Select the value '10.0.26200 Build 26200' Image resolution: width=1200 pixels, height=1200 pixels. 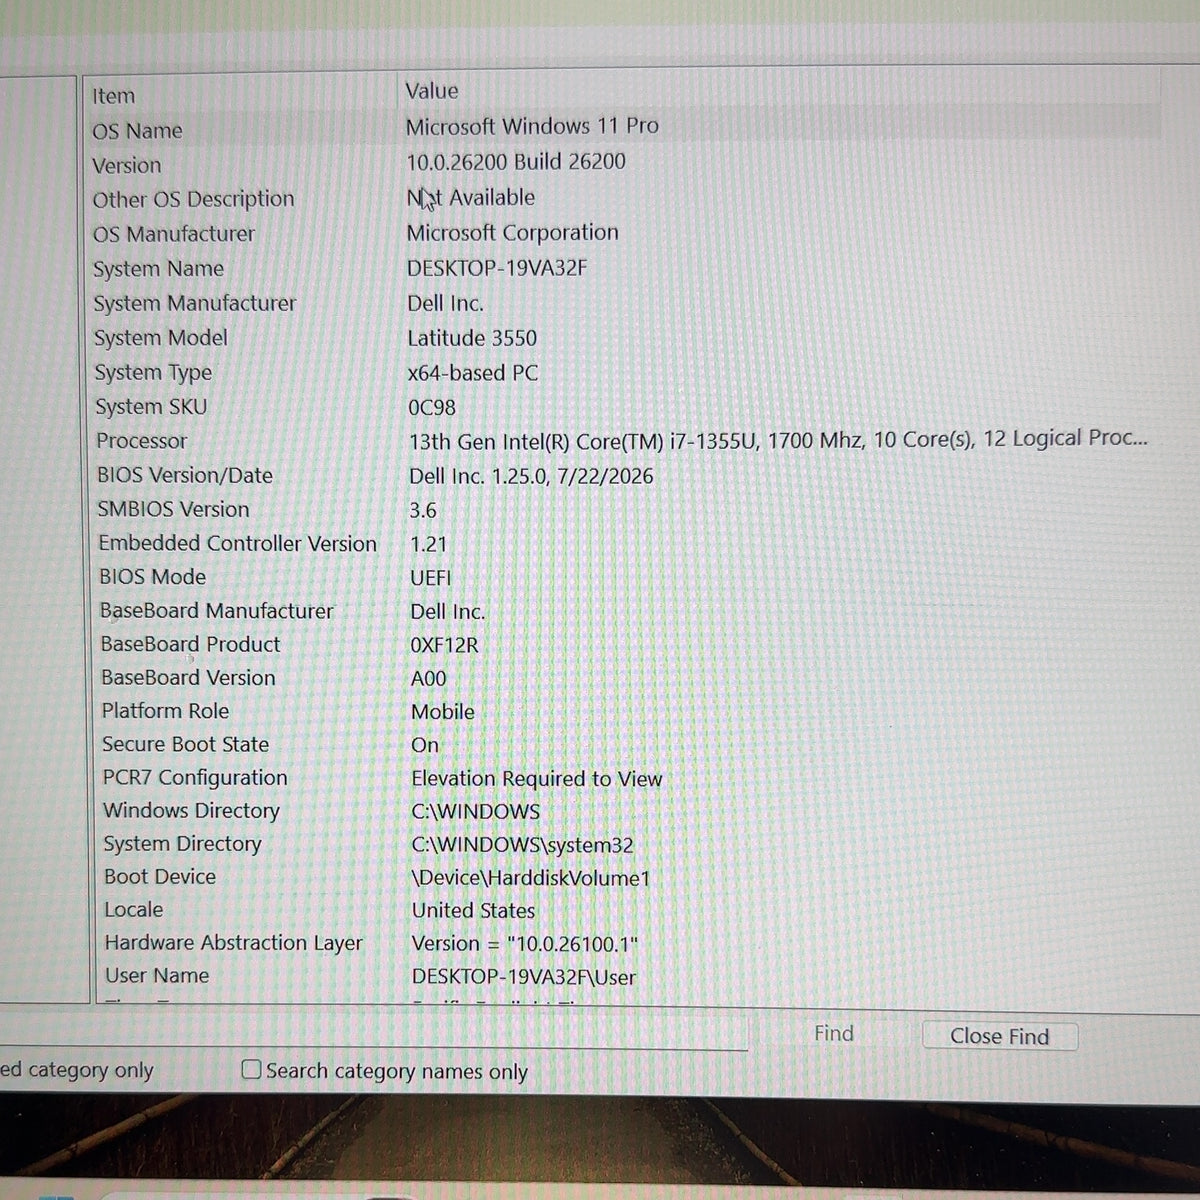tap(516, 162)
